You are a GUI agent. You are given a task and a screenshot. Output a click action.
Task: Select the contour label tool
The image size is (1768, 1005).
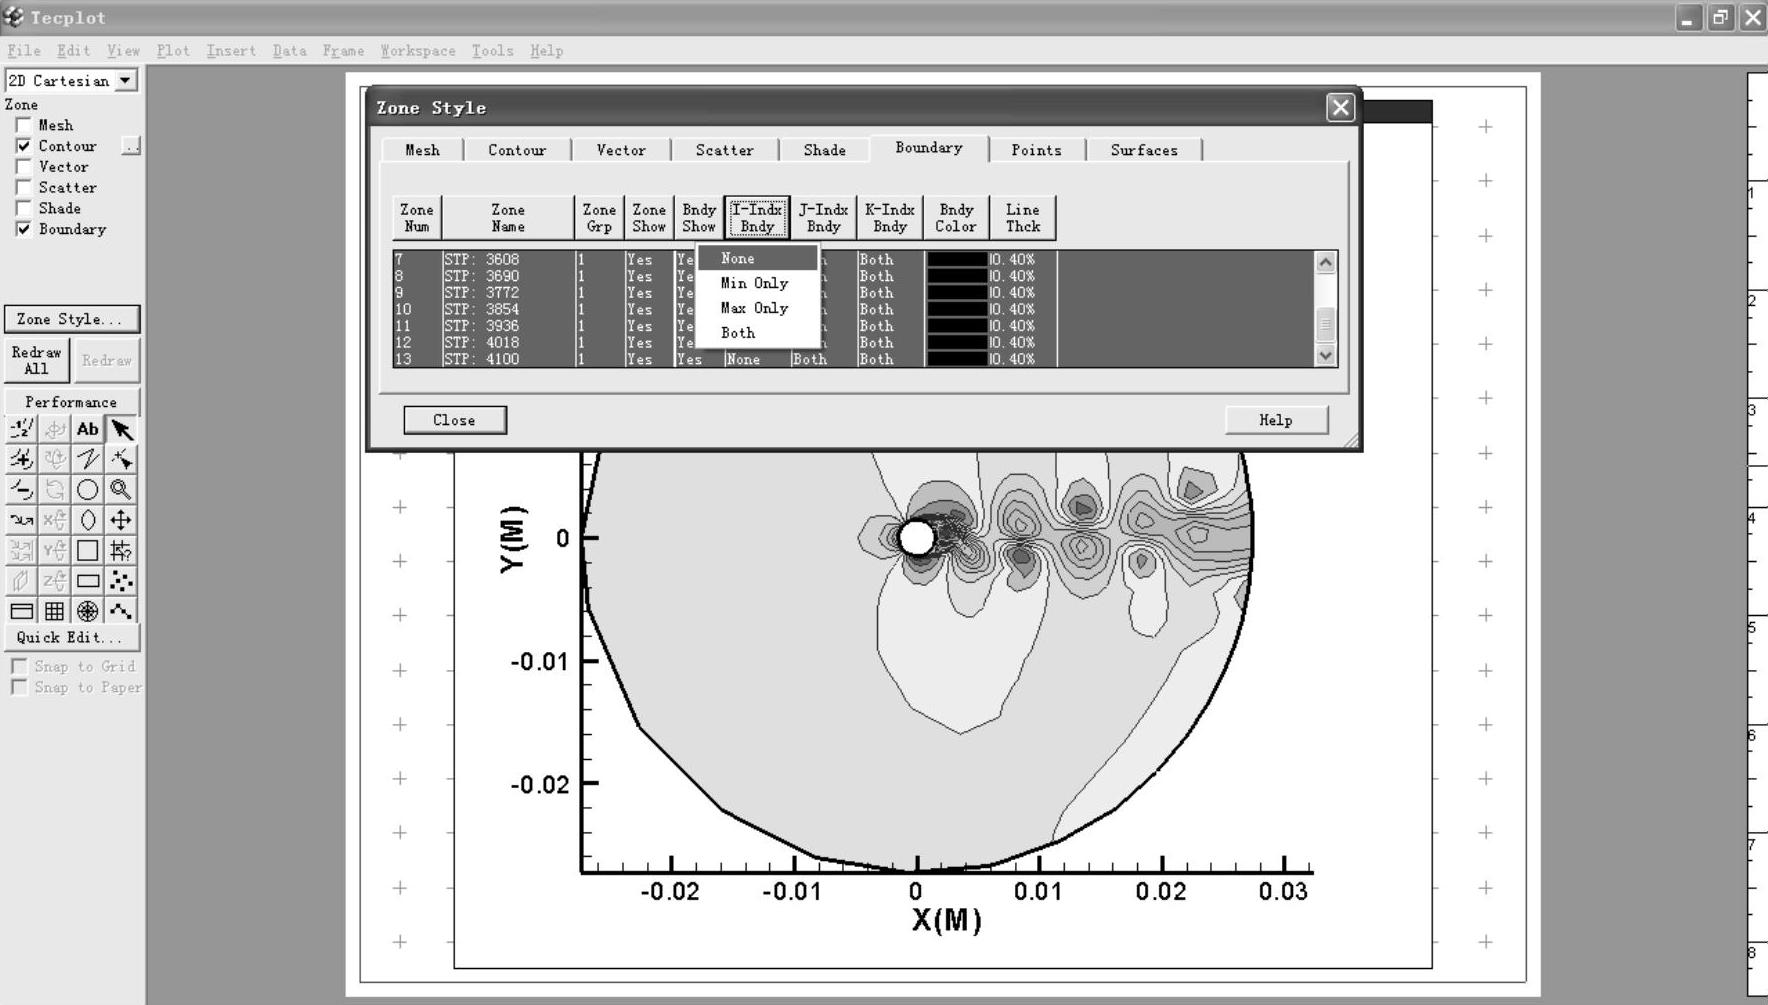(21, 429)
